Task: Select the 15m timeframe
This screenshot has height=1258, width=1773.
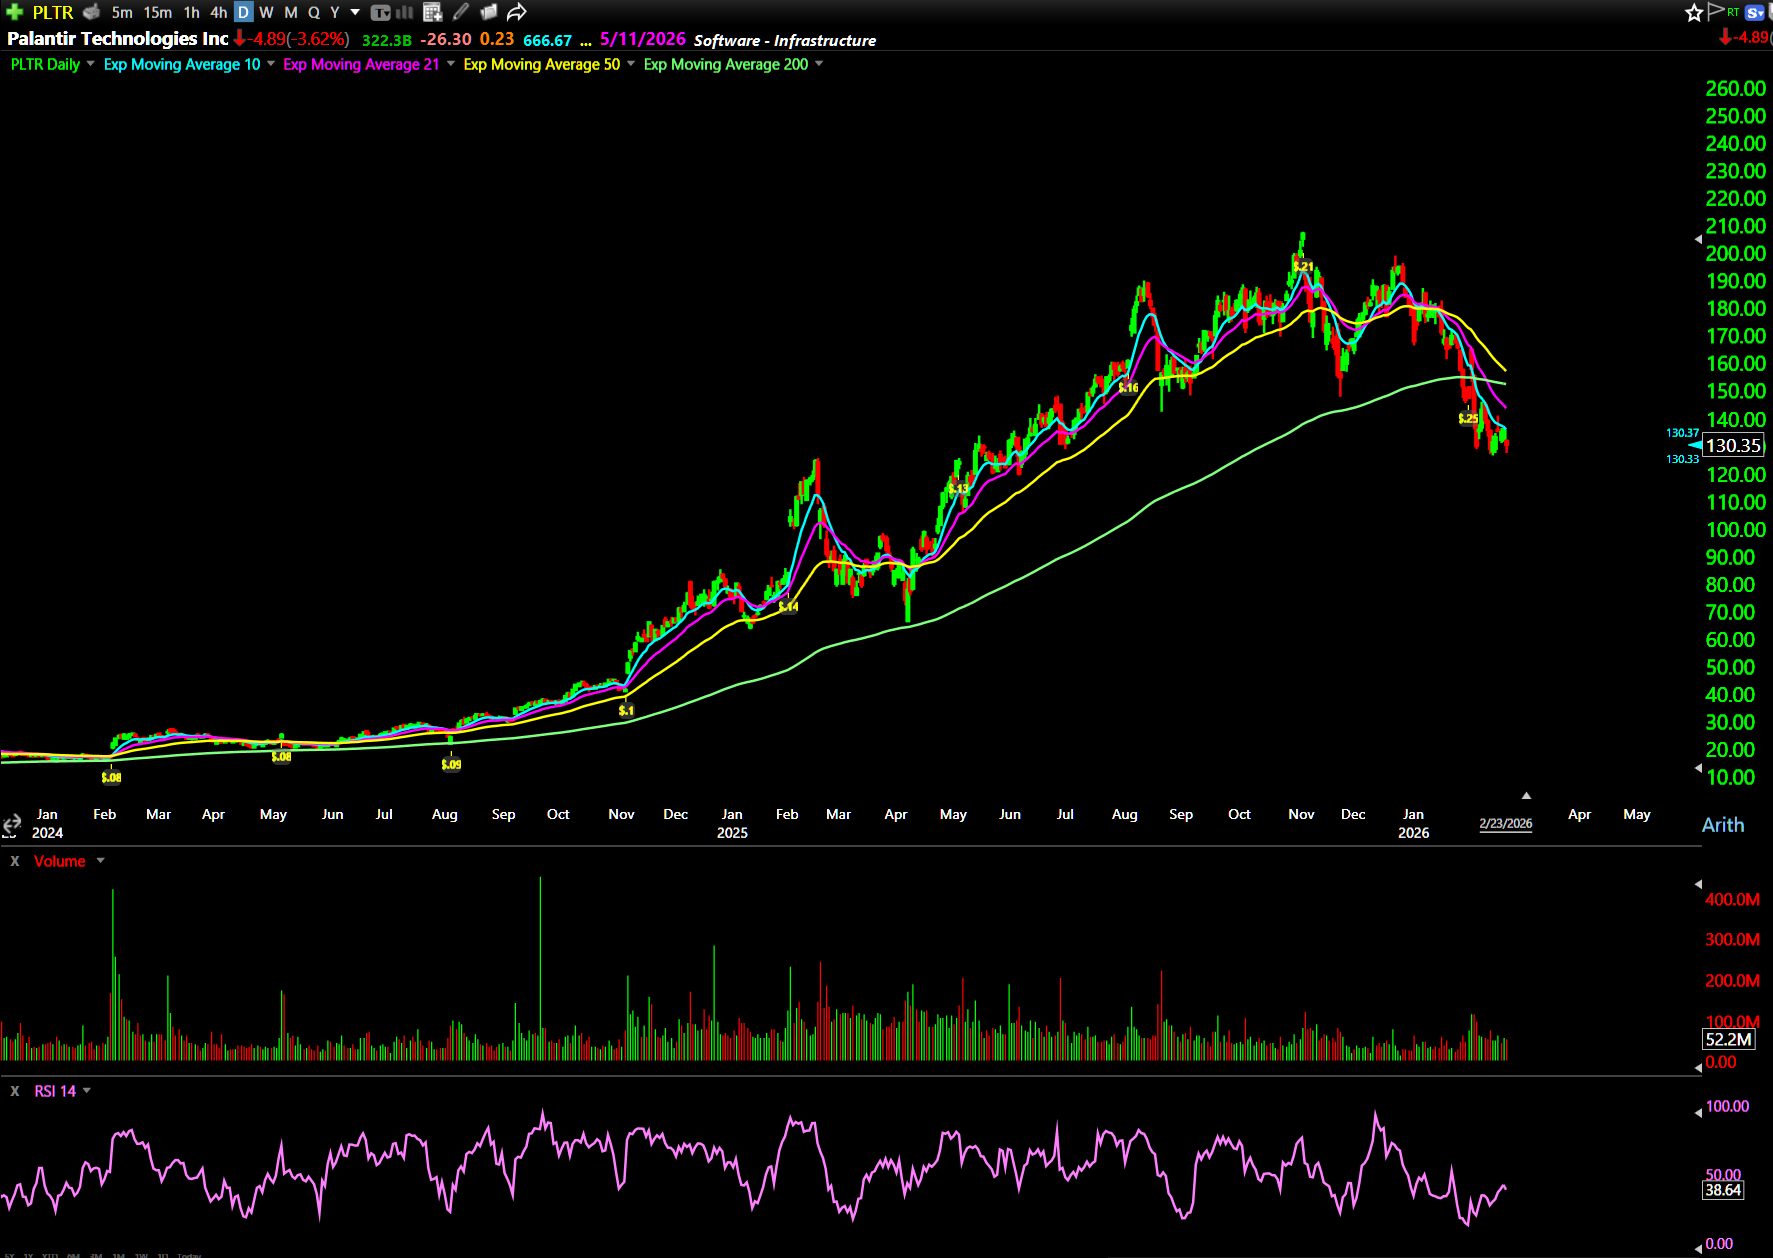Action: (x=157, y=12)
